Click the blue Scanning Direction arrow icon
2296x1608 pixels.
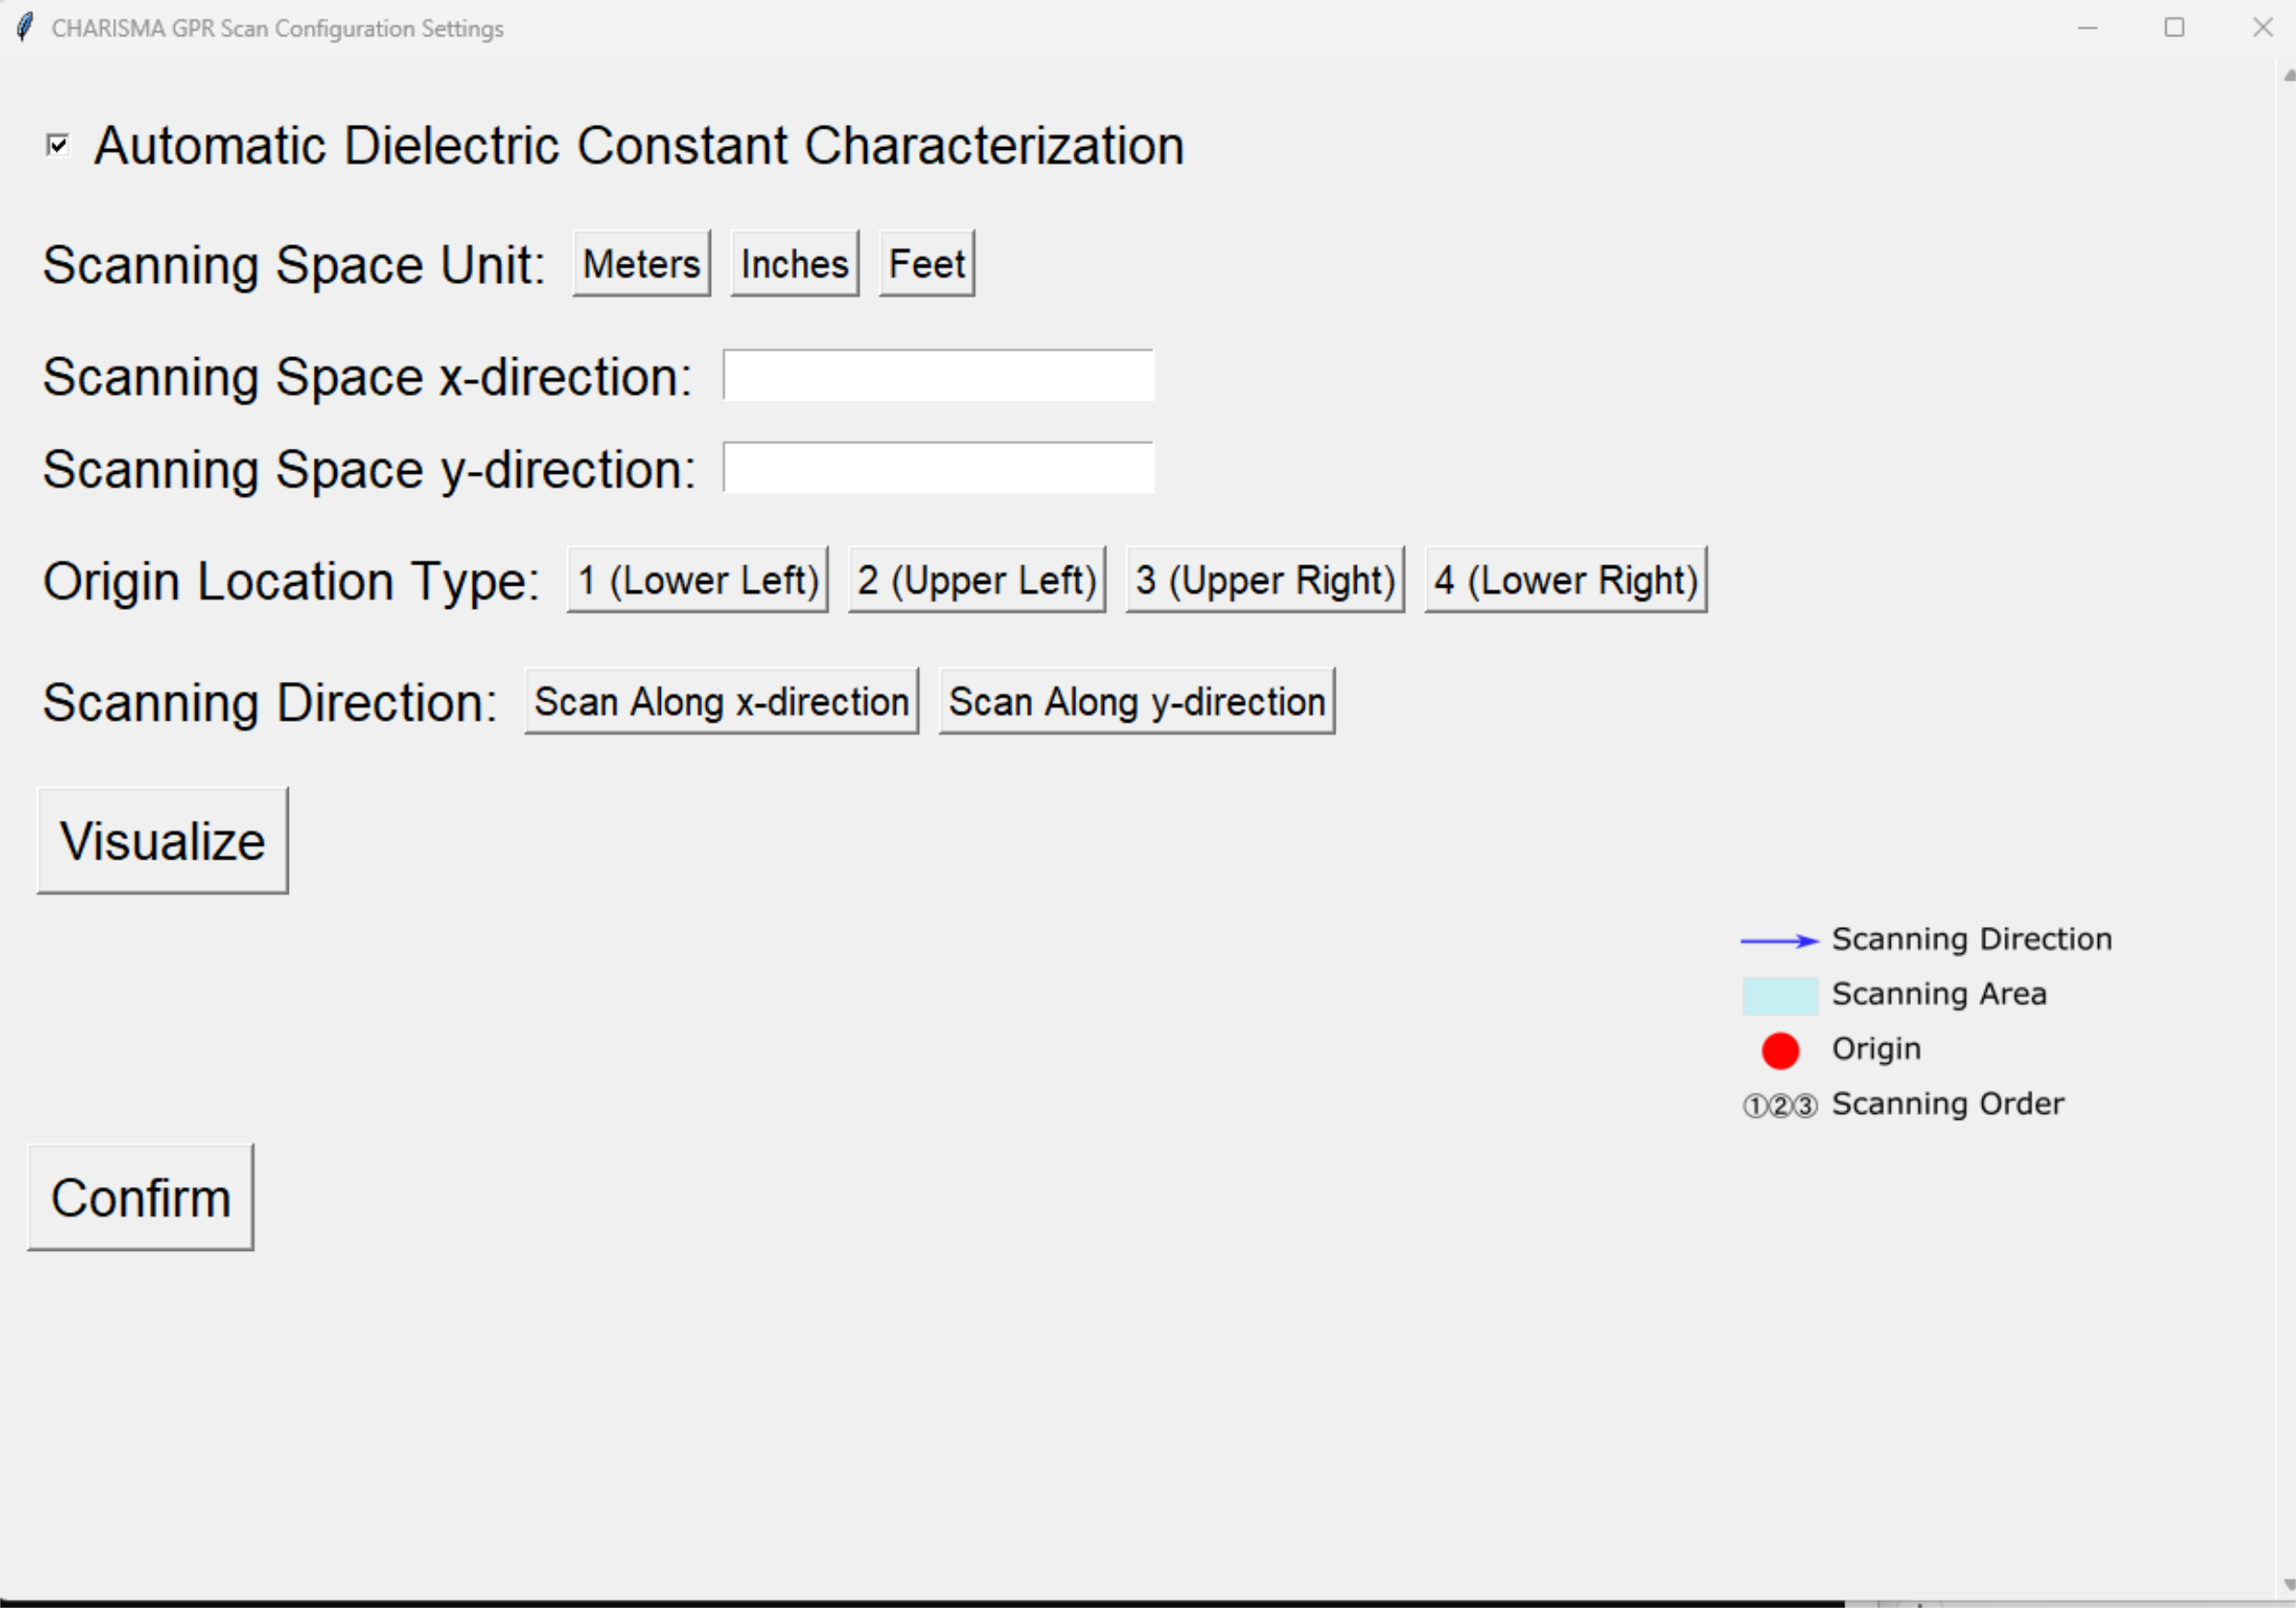click(1779, 941)
